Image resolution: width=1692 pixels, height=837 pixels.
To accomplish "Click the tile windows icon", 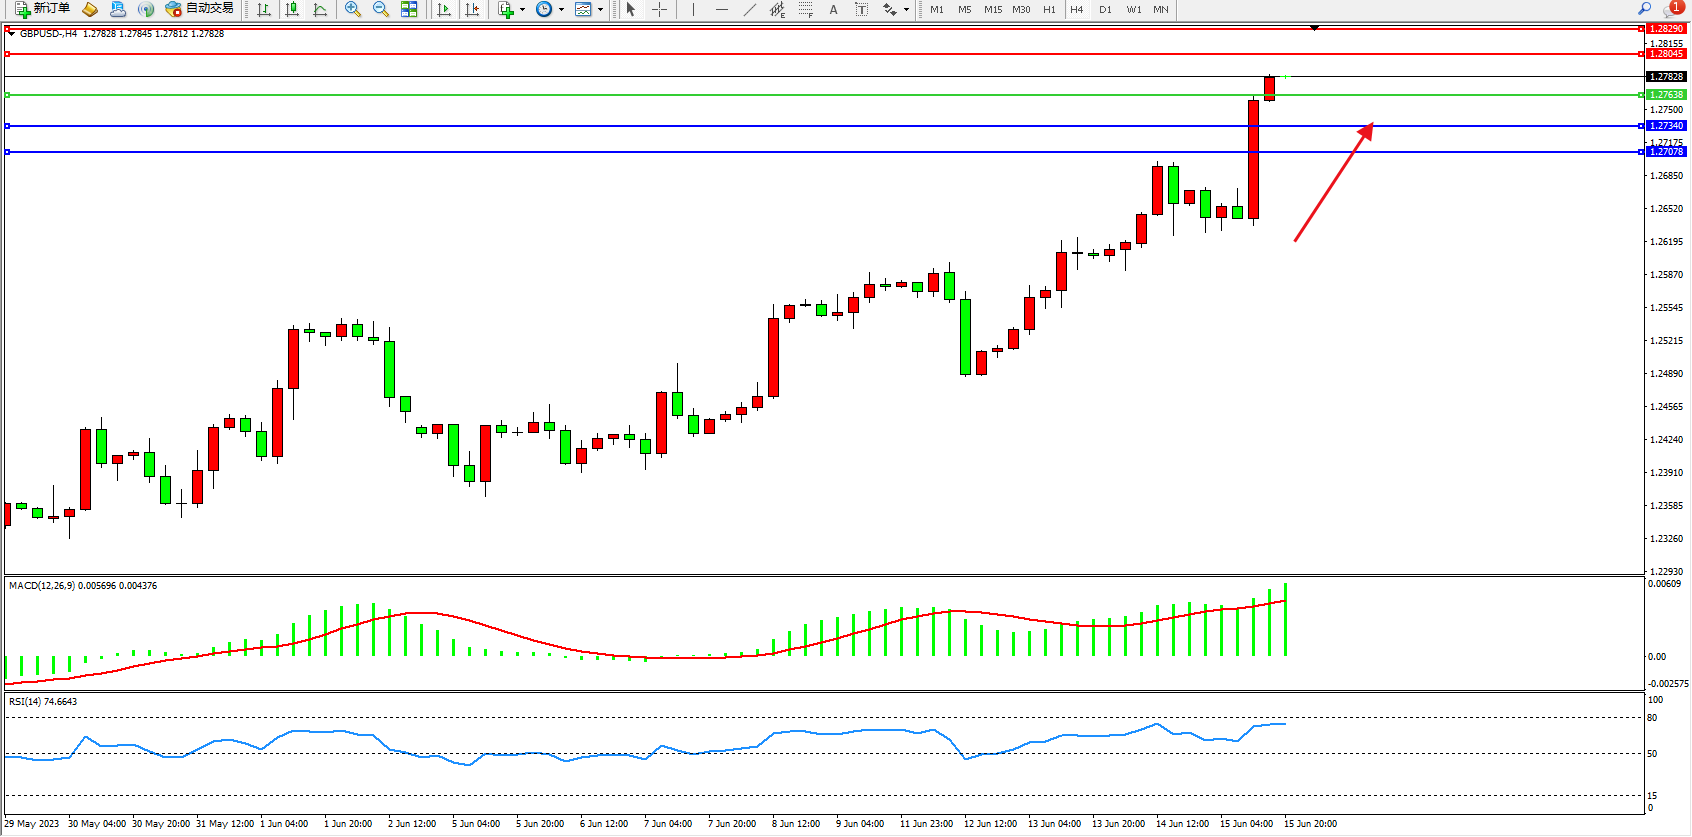I will click(409, 9).
